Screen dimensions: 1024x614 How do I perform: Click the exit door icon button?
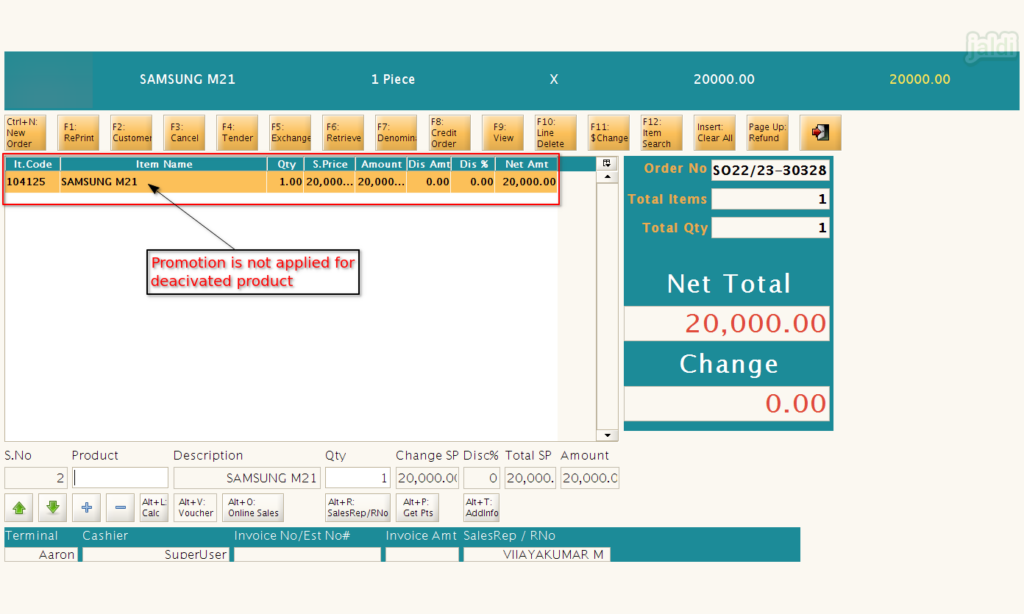click(820, 133)
